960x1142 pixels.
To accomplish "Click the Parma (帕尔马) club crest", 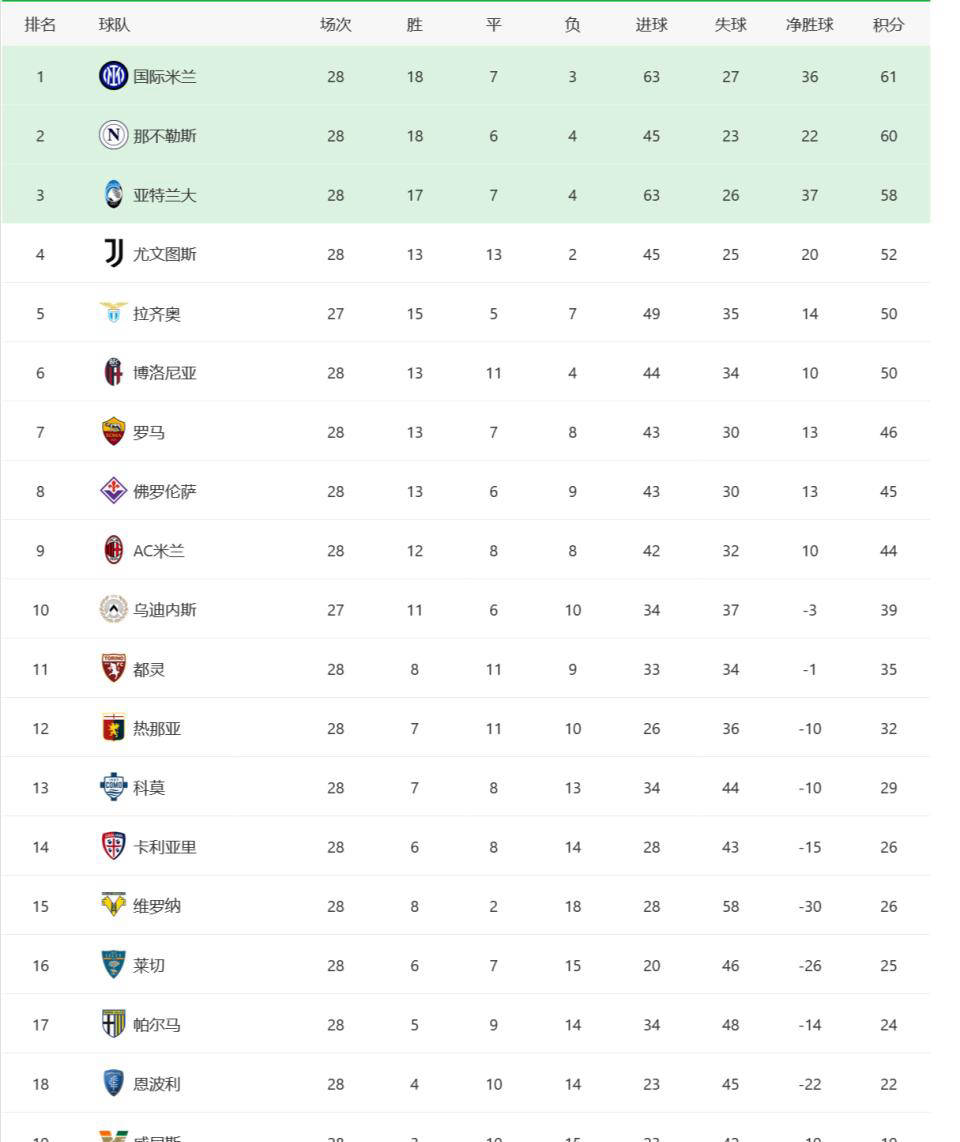I will [x=113, y=1024].
